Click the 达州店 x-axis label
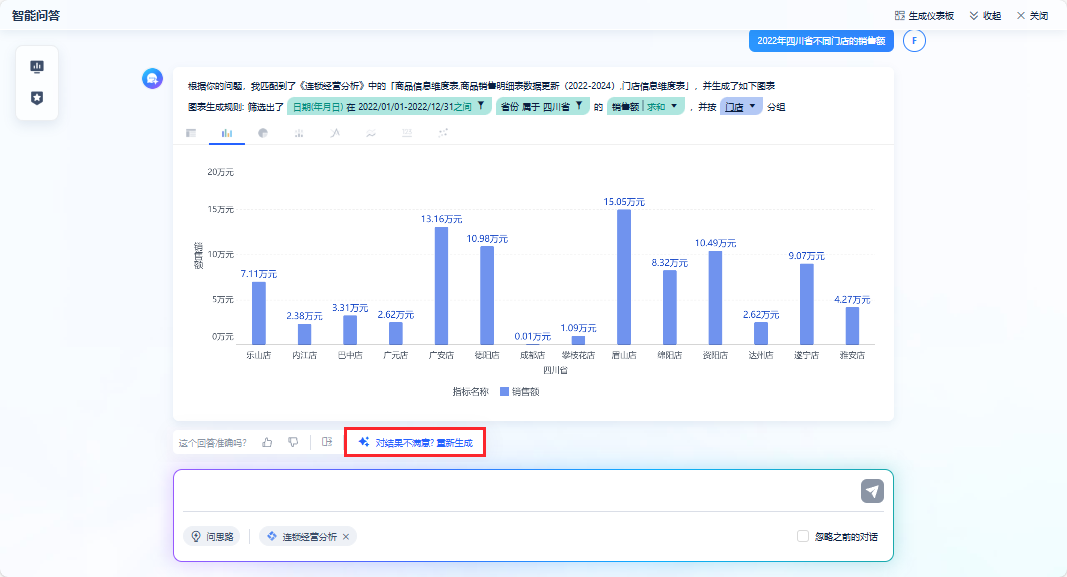Image resolution: width=1067 pixels, height=577 pixels. tap(761, 355)
